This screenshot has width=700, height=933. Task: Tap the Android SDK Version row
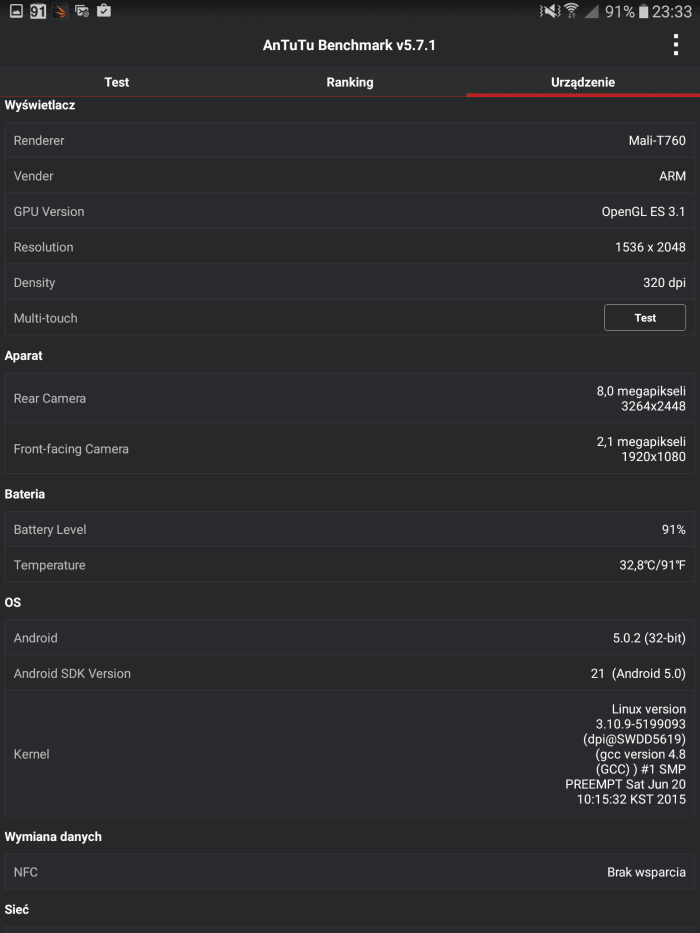pos(350,673)
